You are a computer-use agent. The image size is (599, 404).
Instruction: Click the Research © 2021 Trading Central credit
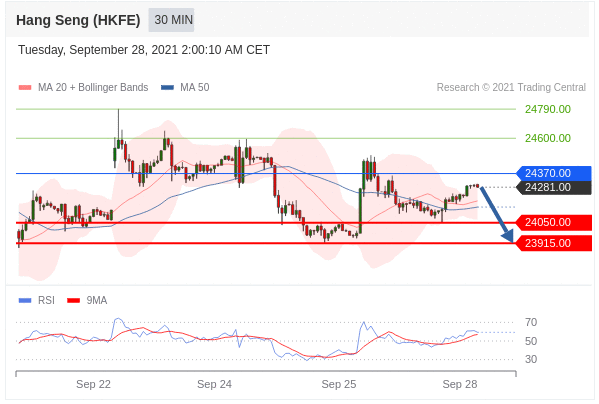click(x=511, y=87)
